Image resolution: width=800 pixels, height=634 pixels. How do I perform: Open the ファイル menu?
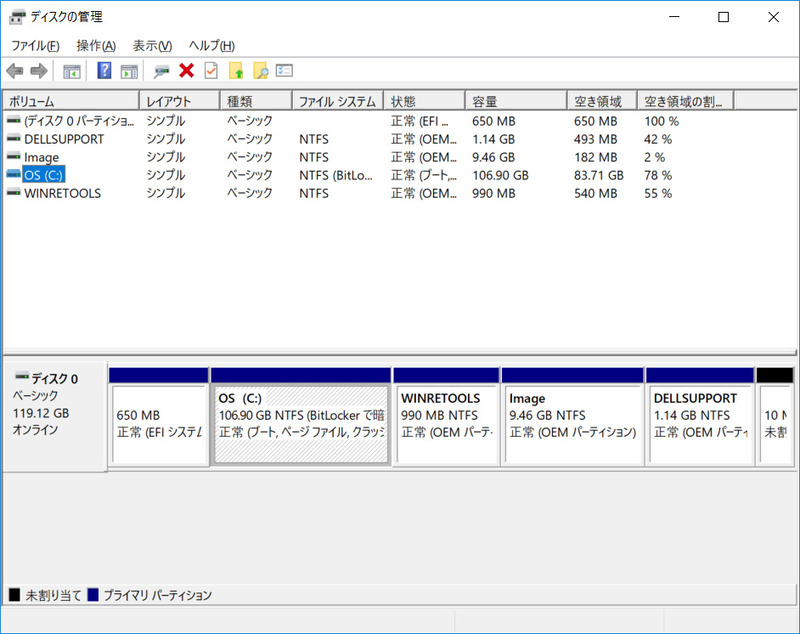33,46
